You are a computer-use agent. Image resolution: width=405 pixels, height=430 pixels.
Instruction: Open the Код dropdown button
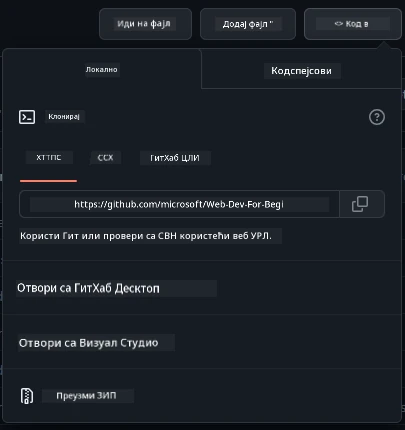[x=353, y=24]
